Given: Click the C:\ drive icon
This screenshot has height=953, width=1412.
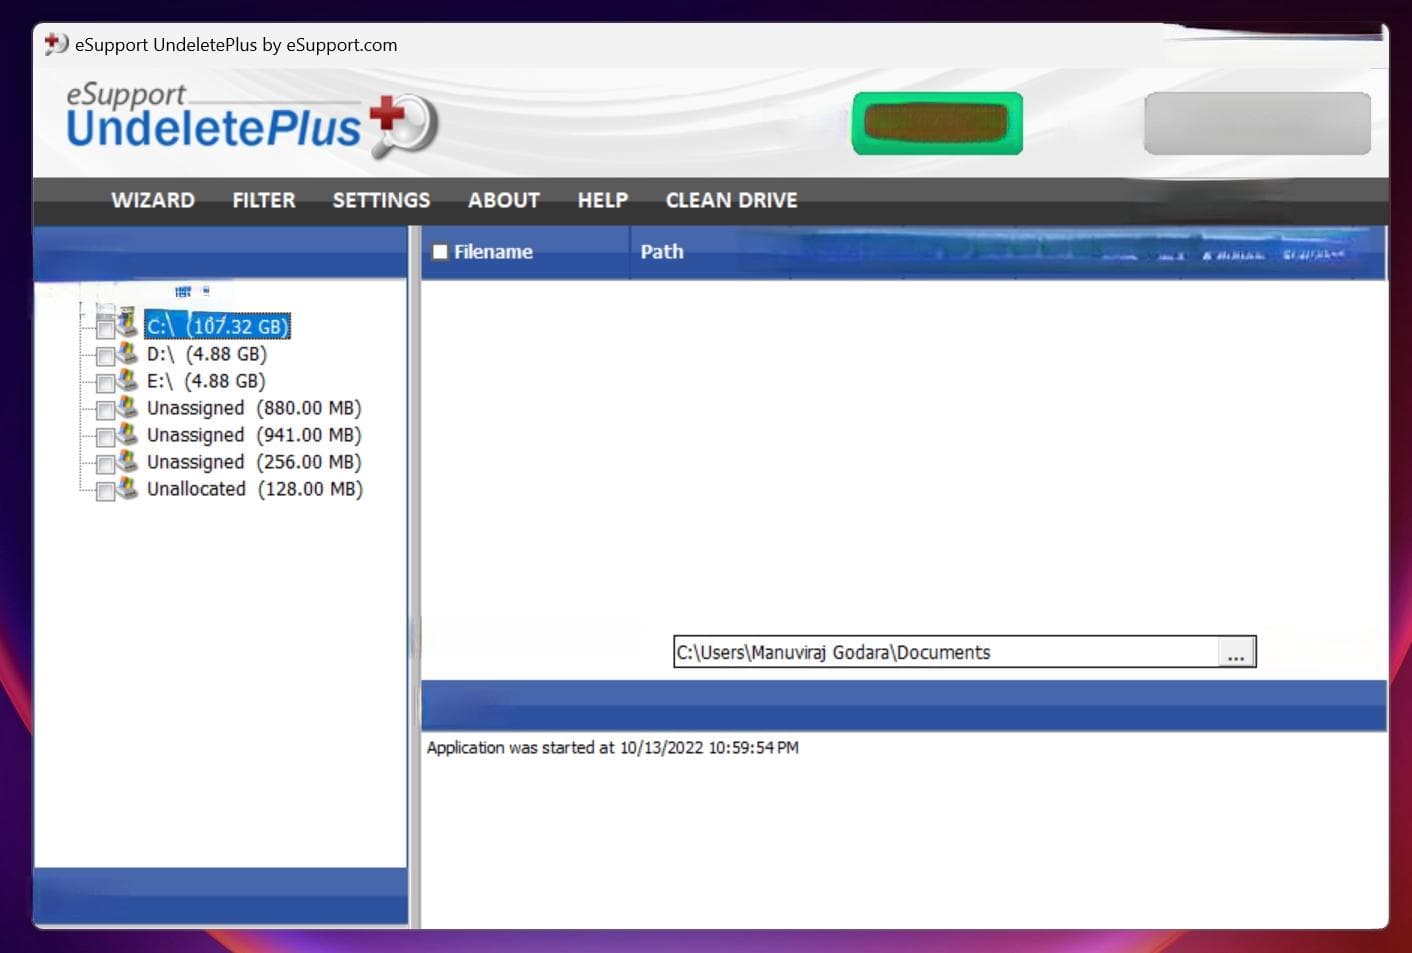Looking at the screenshot, I should (x=127, y=322).
